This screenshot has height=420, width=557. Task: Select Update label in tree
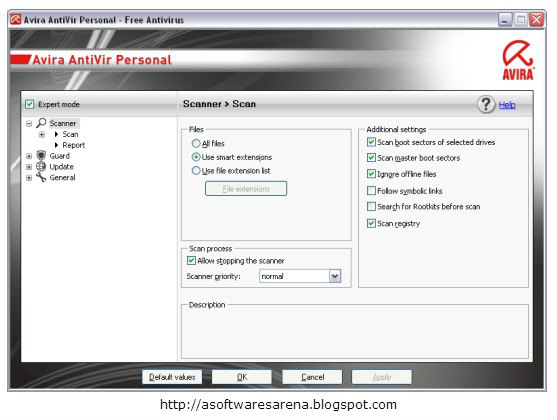coord(61,167)
